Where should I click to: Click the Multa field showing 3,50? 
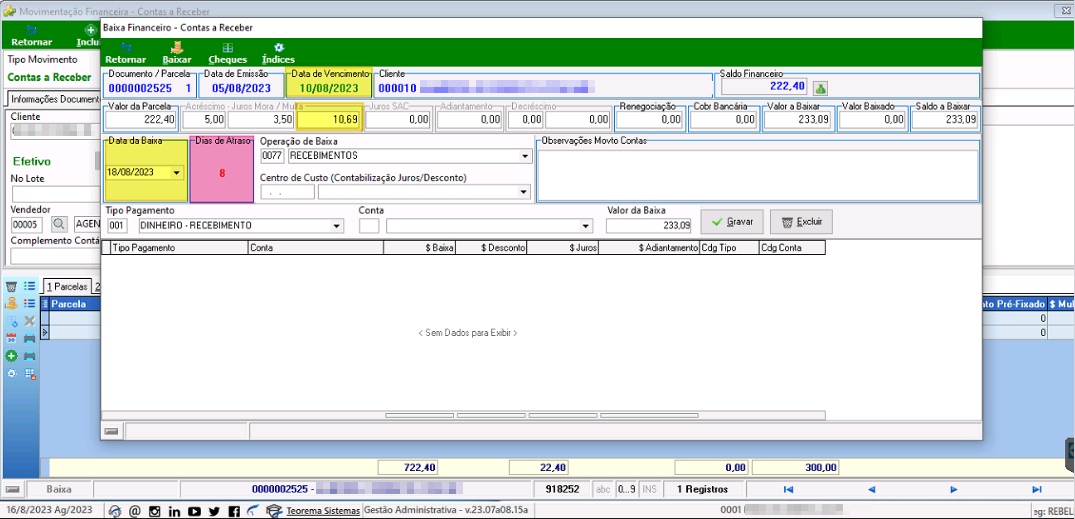(x=262, y=119)
